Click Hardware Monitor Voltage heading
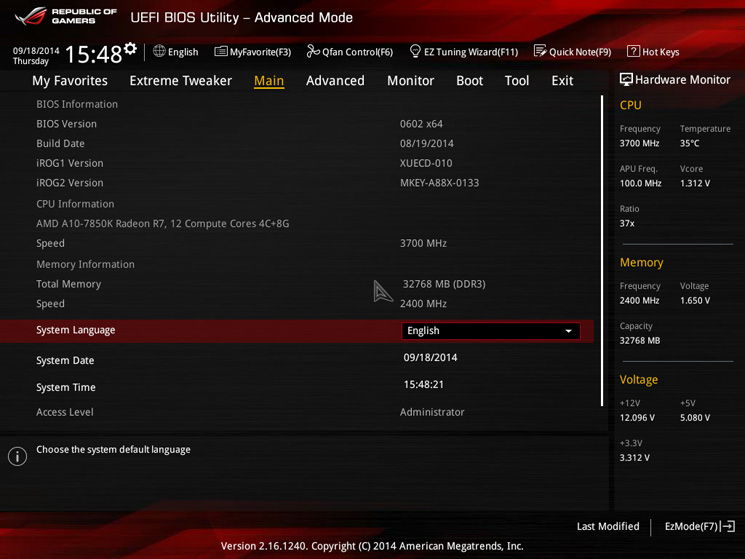The width and height of the screenshot is (745, 559). tap(639, 380)
